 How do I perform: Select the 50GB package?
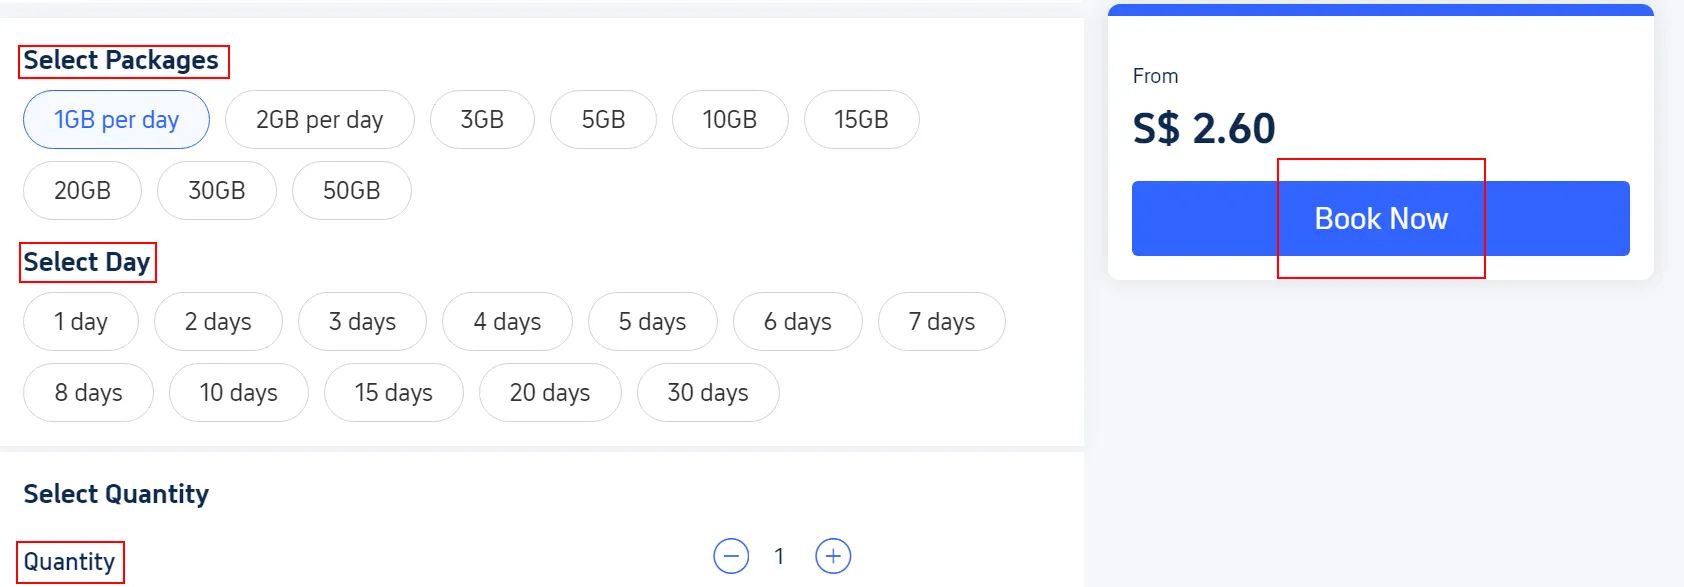point(351,190)
